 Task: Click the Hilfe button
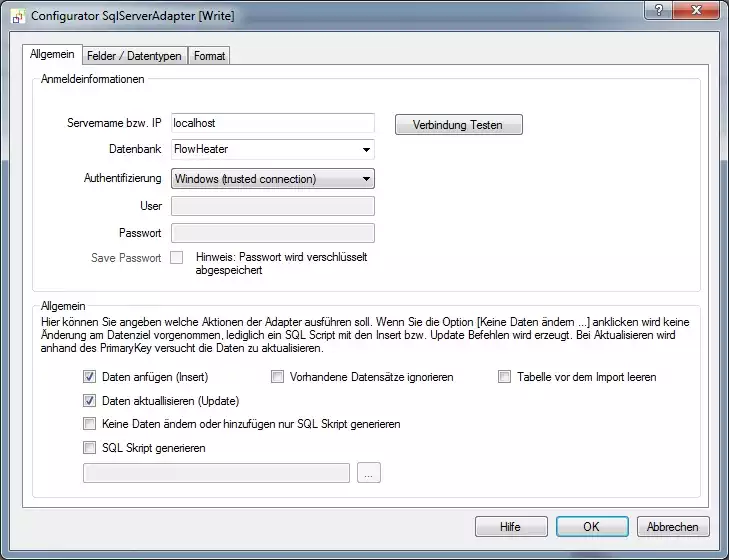511,527
